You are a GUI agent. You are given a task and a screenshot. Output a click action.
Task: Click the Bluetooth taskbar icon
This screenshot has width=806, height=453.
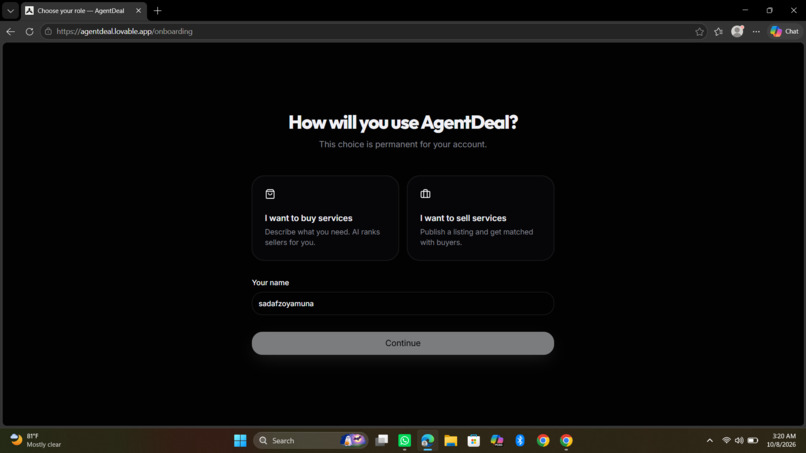520,441
